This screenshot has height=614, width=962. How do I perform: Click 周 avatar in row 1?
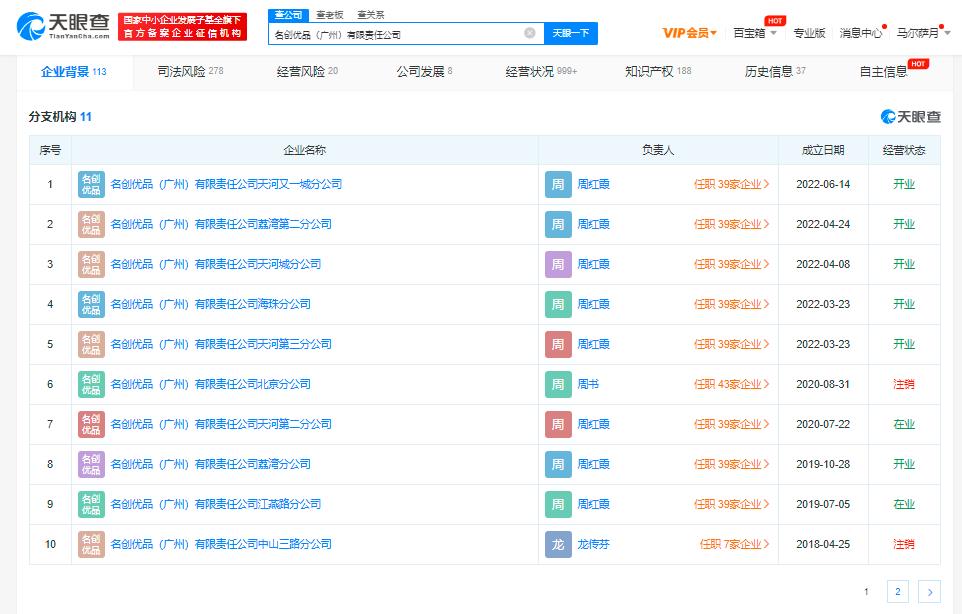pyautogui.click(x=558, y=184)
